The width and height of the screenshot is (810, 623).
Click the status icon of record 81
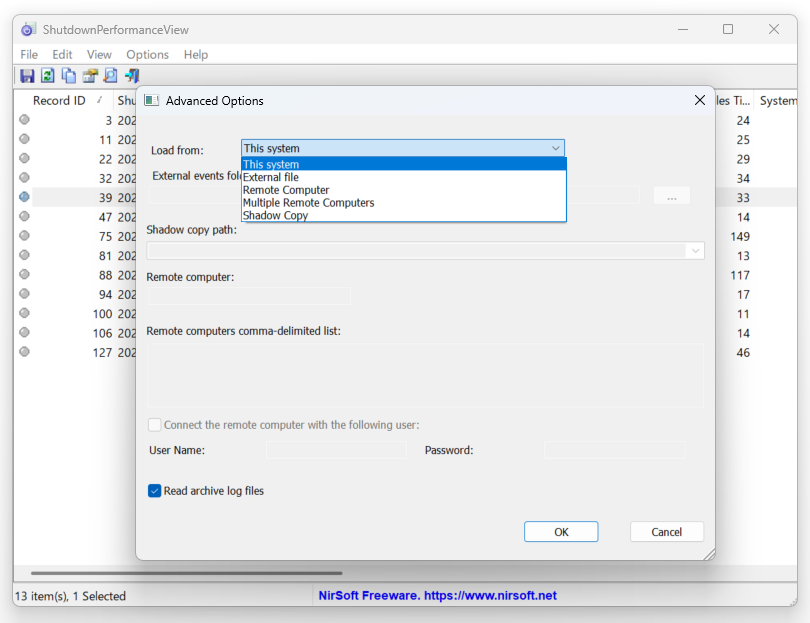[x=24, y=255]
